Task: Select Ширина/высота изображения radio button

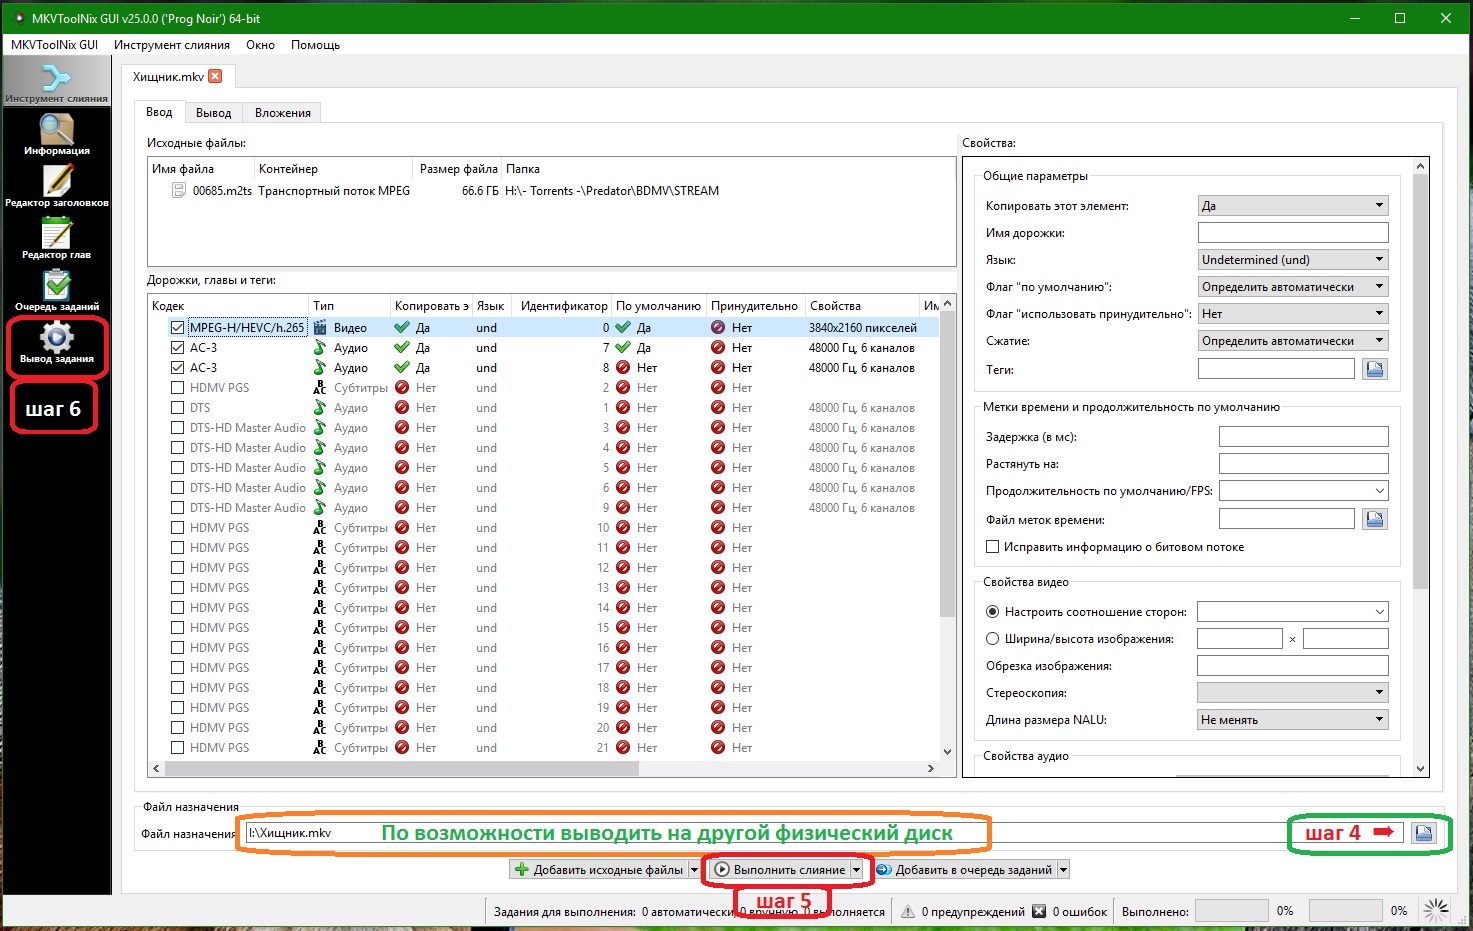Action: 993,639
